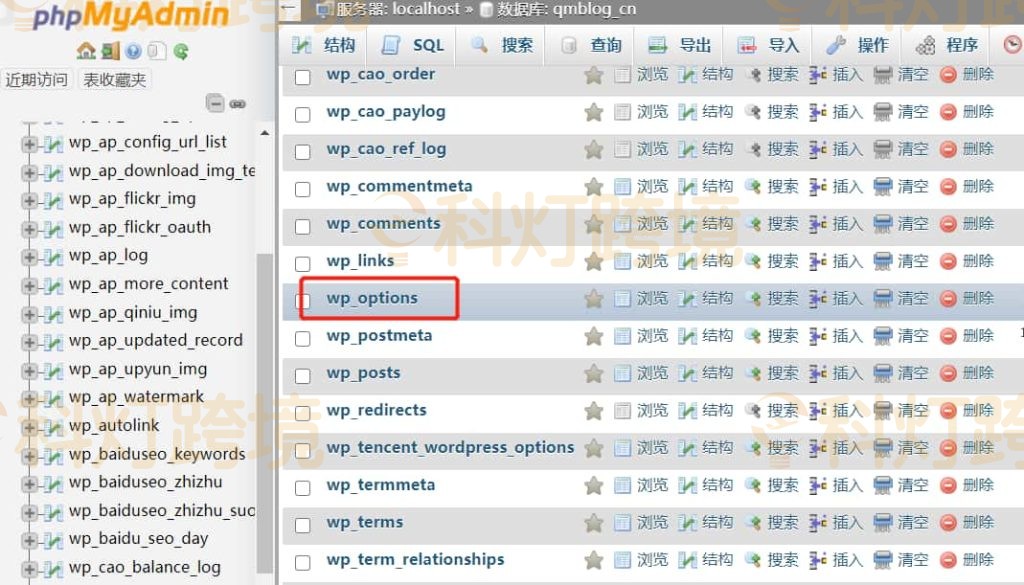Open the wp_options table link

coord(372,298)
